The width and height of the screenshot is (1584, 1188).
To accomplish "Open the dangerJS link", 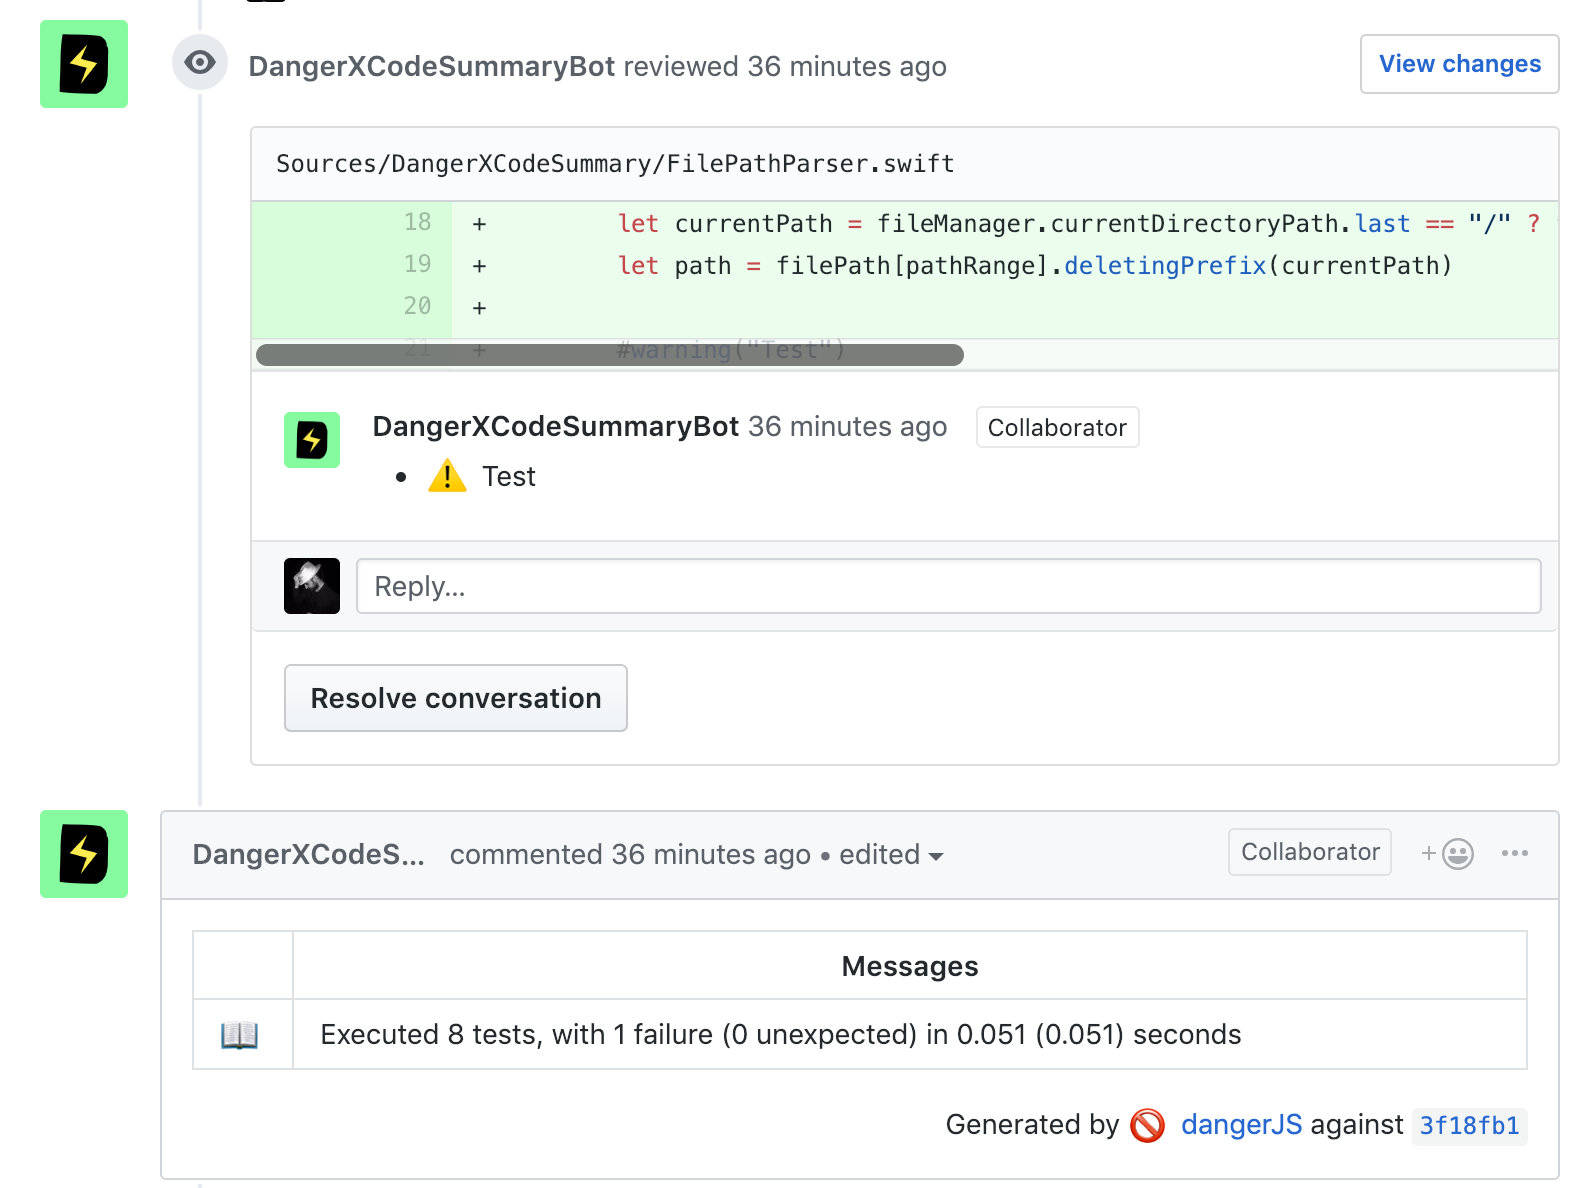I will click(x=1241, y=1124).
